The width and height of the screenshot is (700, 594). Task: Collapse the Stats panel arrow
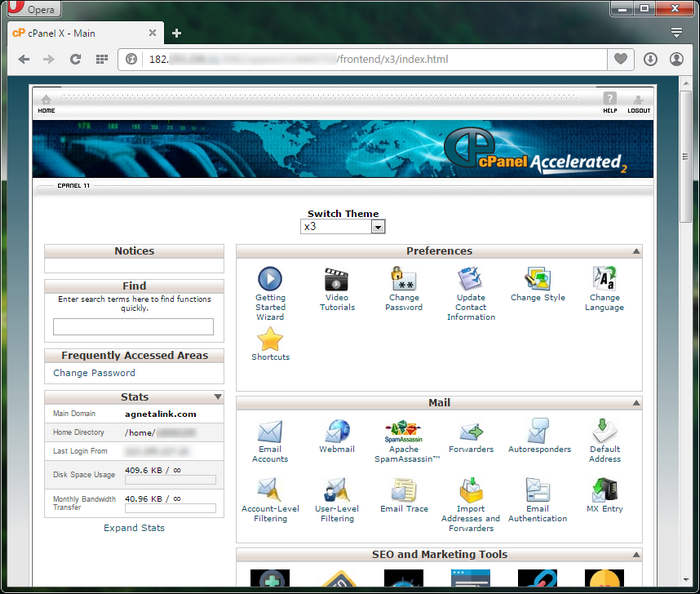click(x=218, y=397)
